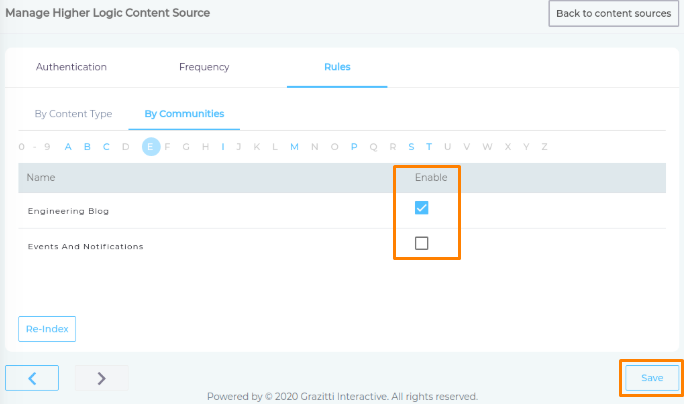684x406 pixels.
Task: Switch to By Content Type sub-tab
Action: (73, 114)
